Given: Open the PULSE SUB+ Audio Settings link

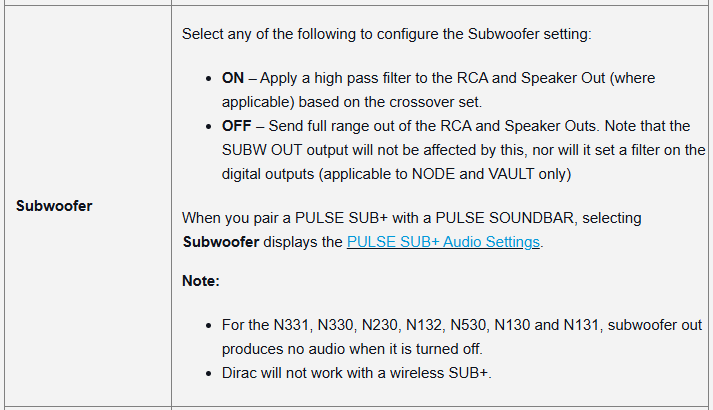Looking at the screenshot, I should pyautogui.click(x=443, y=242).
